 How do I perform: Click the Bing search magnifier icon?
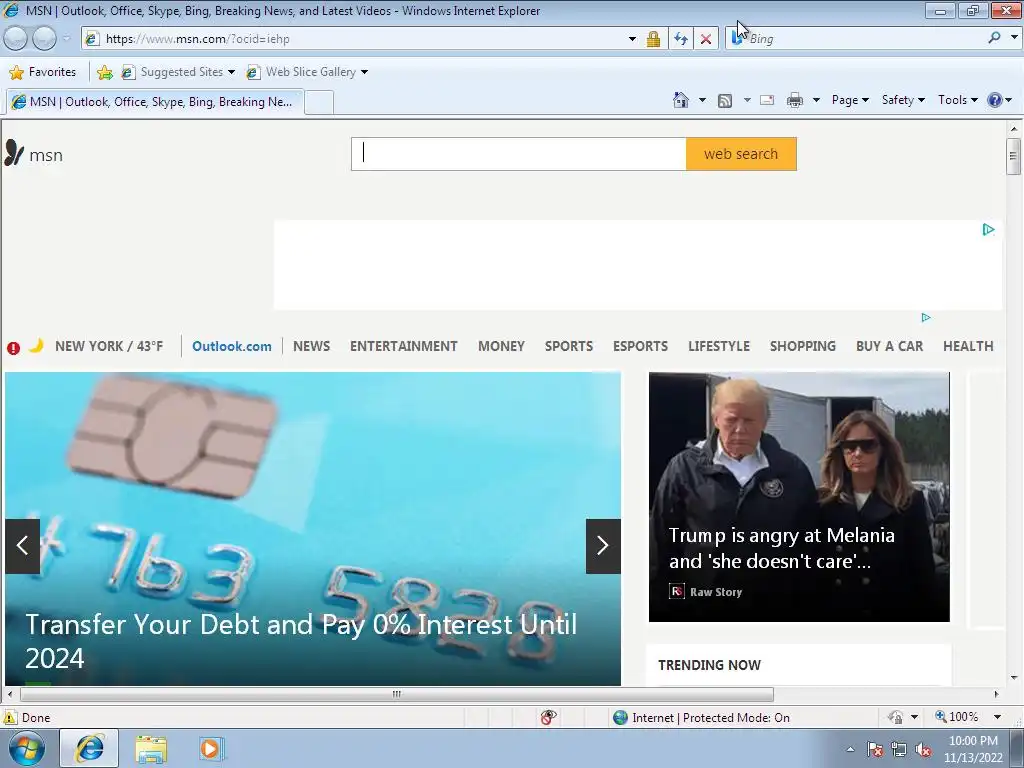pyautogui.click(x=994, y=38)
